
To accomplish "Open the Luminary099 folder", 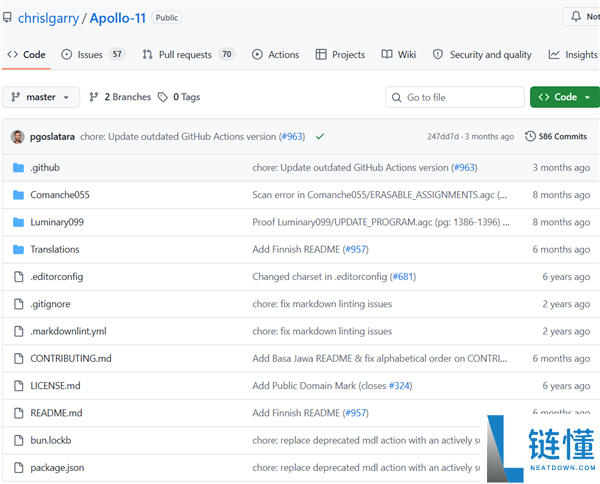I will (x=57, y=222).
